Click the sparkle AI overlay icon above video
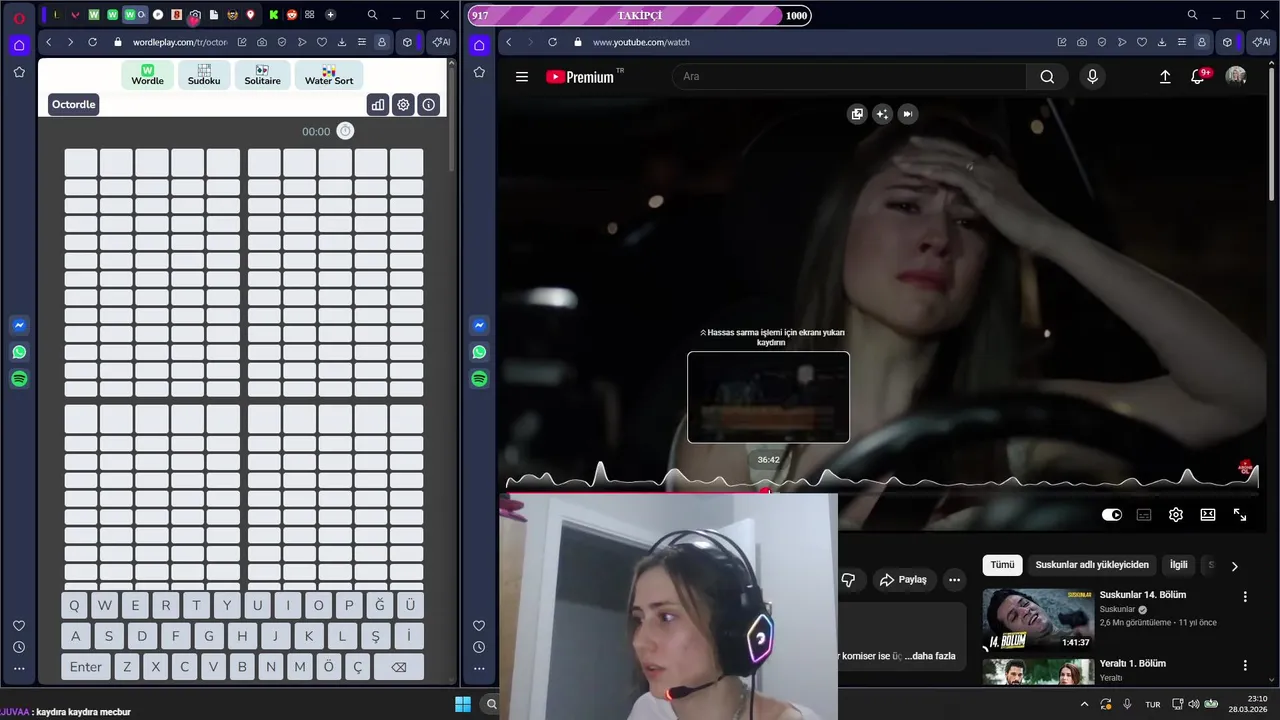Image resolution: width=1280 pixels, height=720 pixels. pyautogui.click(x=882, y=114)
